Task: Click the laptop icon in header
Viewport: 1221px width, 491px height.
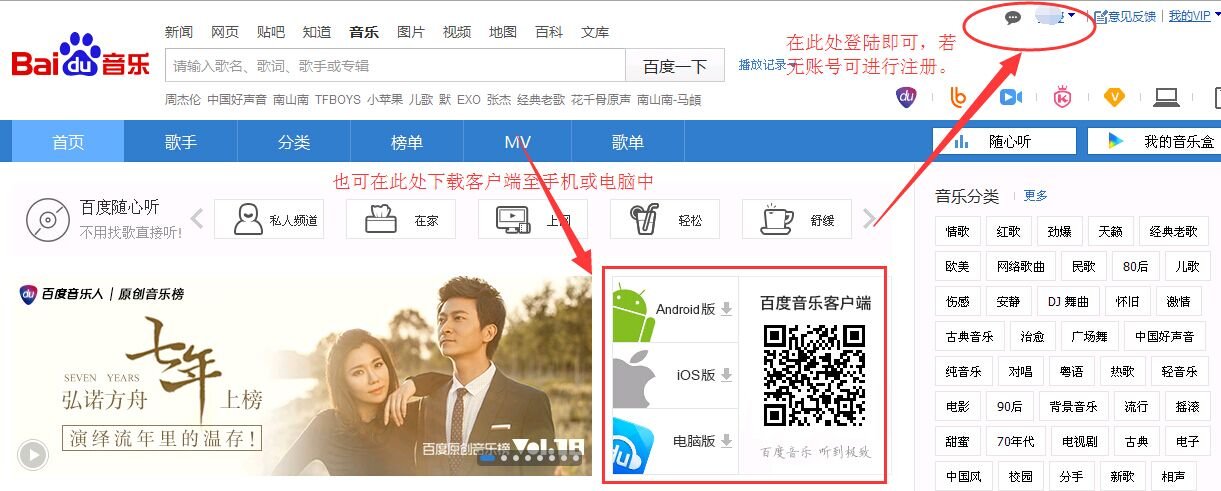Action: pyautogui.click(x=1166, y=97)
